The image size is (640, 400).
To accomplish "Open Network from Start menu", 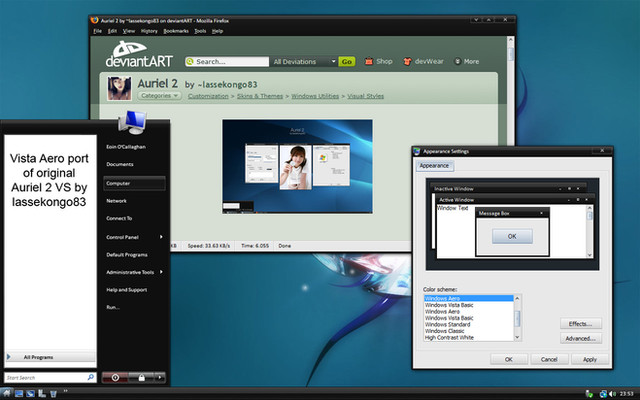I will click(116, 201).
